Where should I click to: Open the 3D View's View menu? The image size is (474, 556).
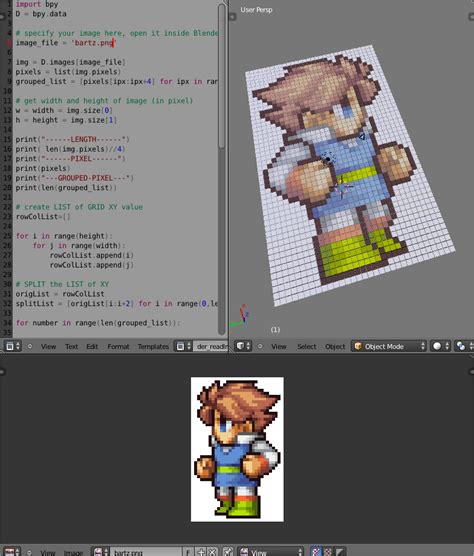coord(279,346)
